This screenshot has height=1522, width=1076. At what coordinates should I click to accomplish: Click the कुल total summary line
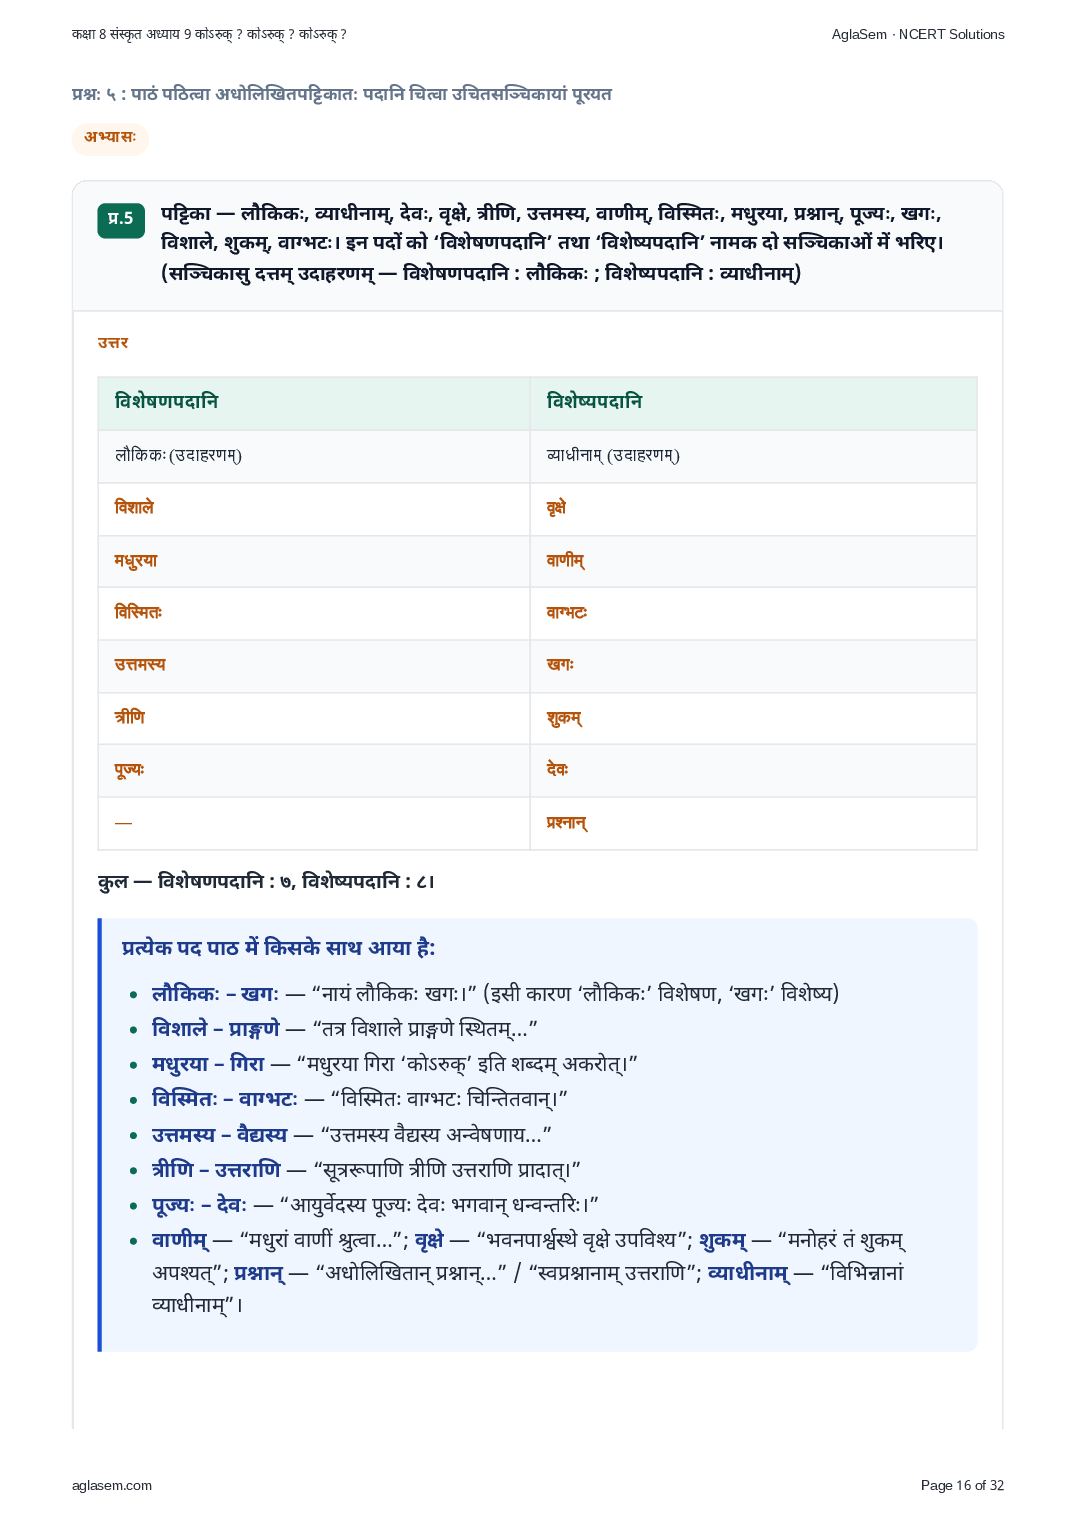tap(267, 881)
